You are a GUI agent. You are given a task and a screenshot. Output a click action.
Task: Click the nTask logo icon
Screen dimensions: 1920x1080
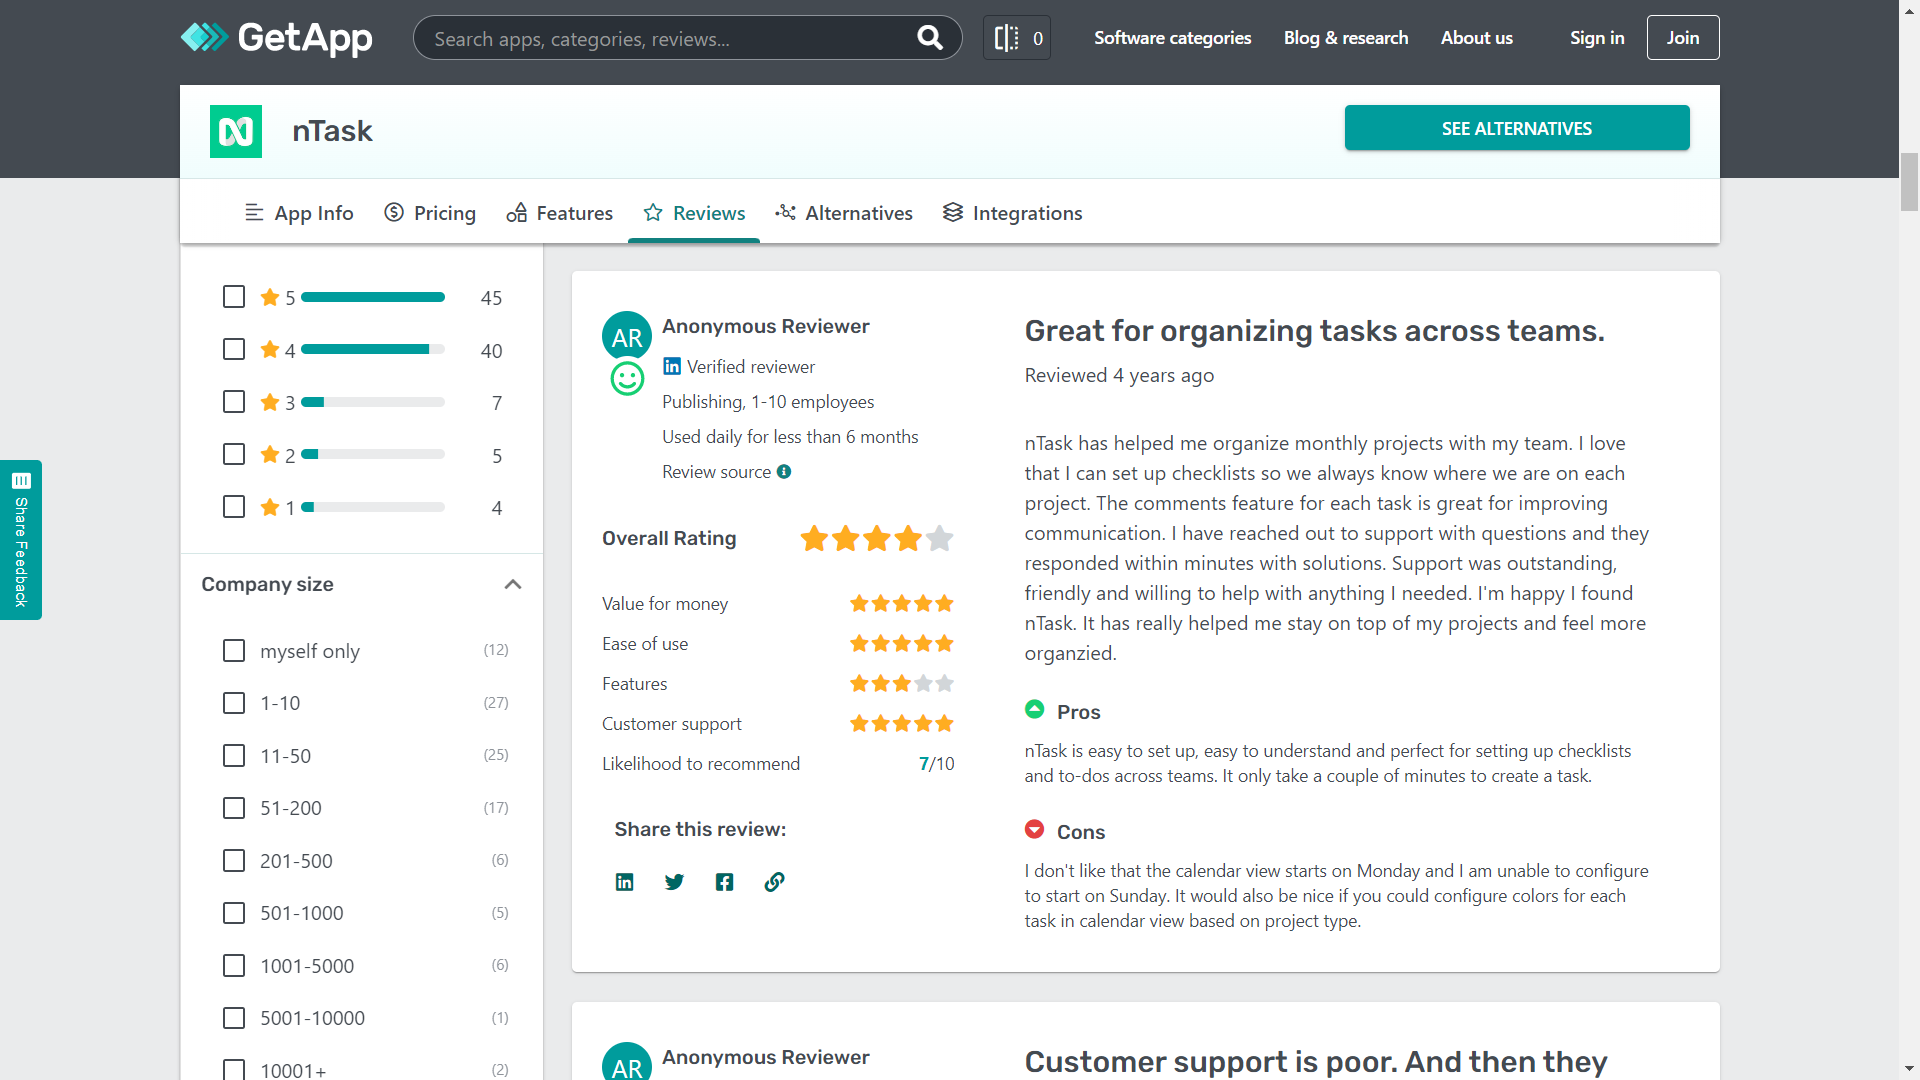tap(236, 131)
